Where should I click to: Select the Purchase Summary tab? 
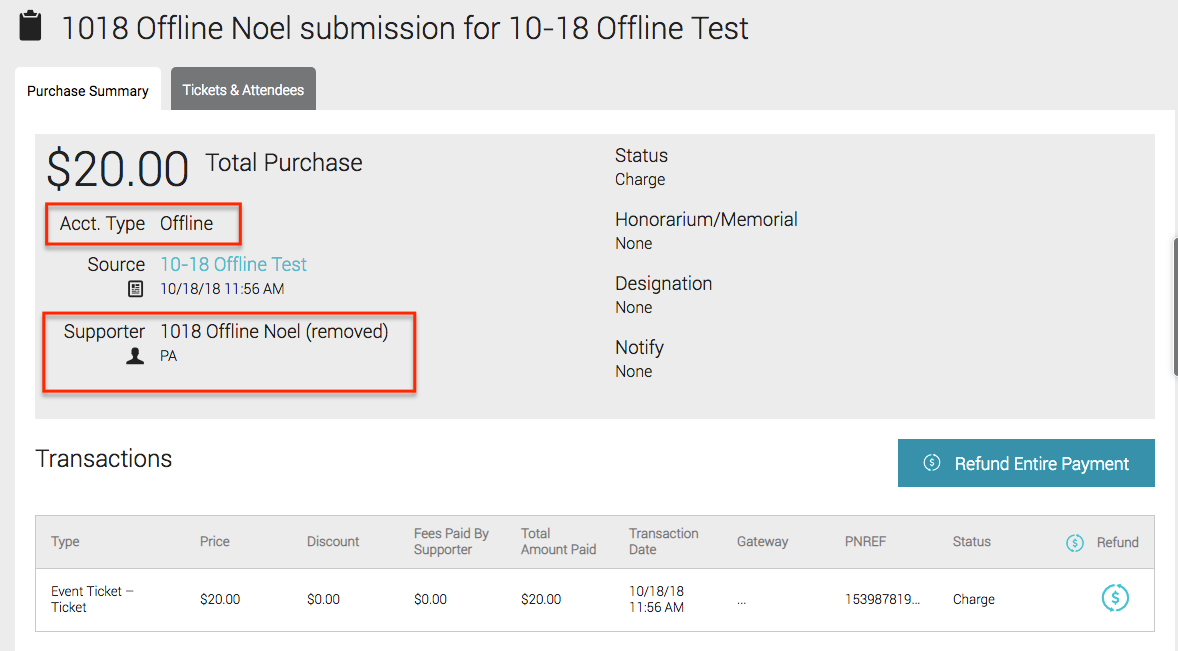88,90
